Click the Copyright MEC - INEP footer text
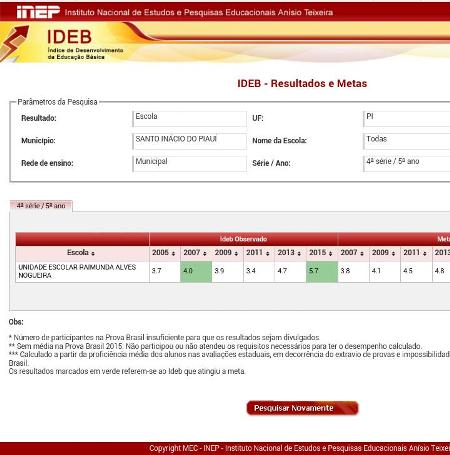The height and width of the screenshot is (455, 450). 300,448
